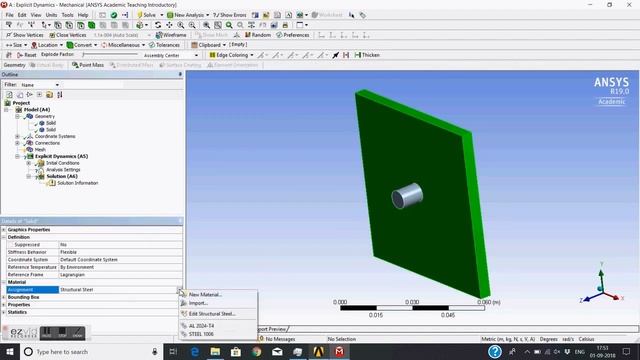Expand the Statistics section
The height and width of the screenshot is (360, 640).
tap(4, 312)
